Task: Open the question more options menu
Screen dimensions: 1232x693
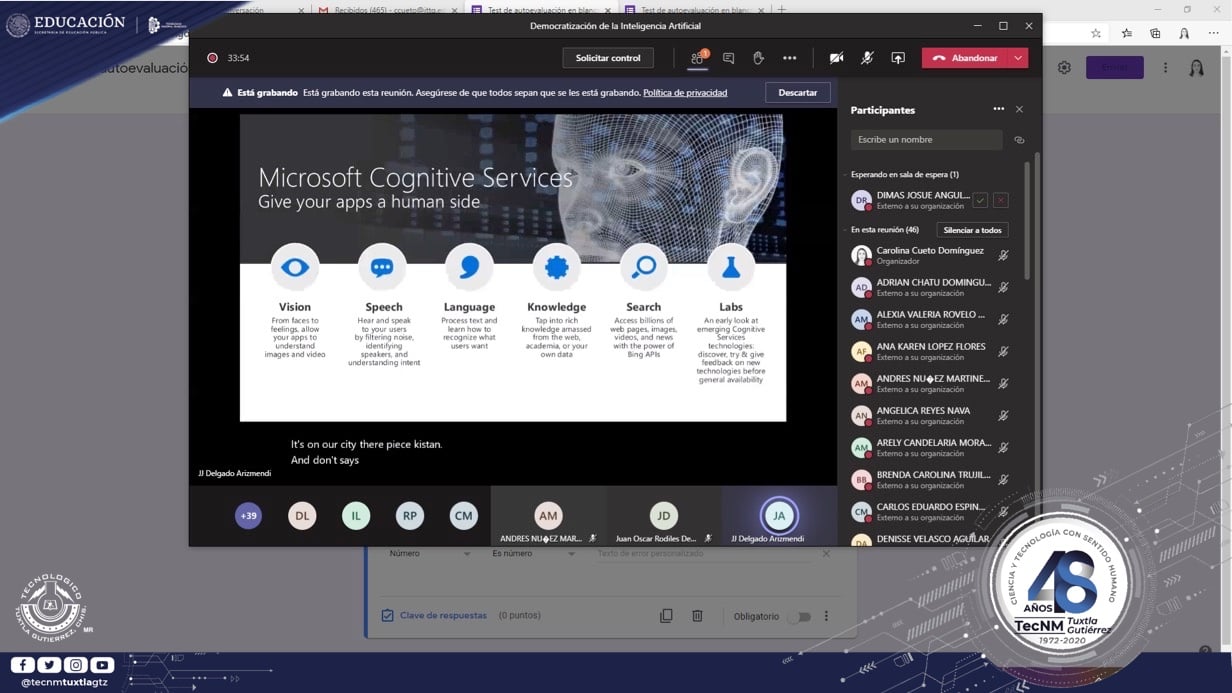Action: tap(826, 616)
